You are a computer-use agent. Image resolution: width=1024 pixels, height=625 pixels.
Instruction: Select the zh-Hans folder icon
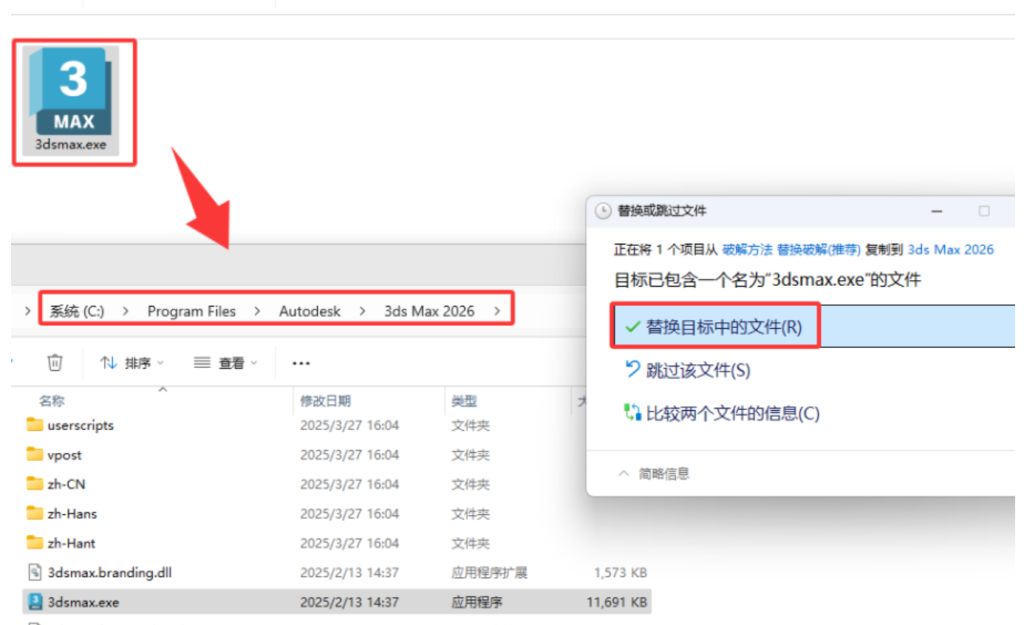(35, 513)
